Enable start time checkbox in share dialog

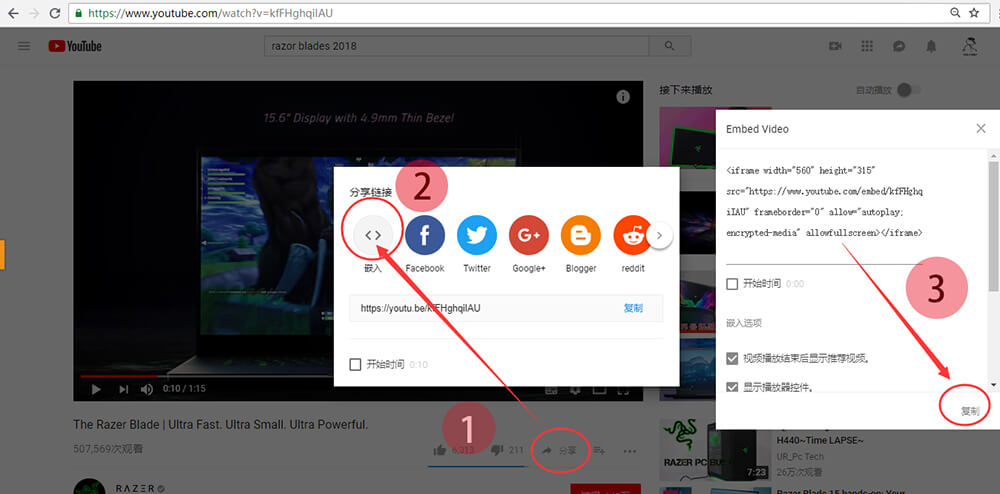coord(355,365)
